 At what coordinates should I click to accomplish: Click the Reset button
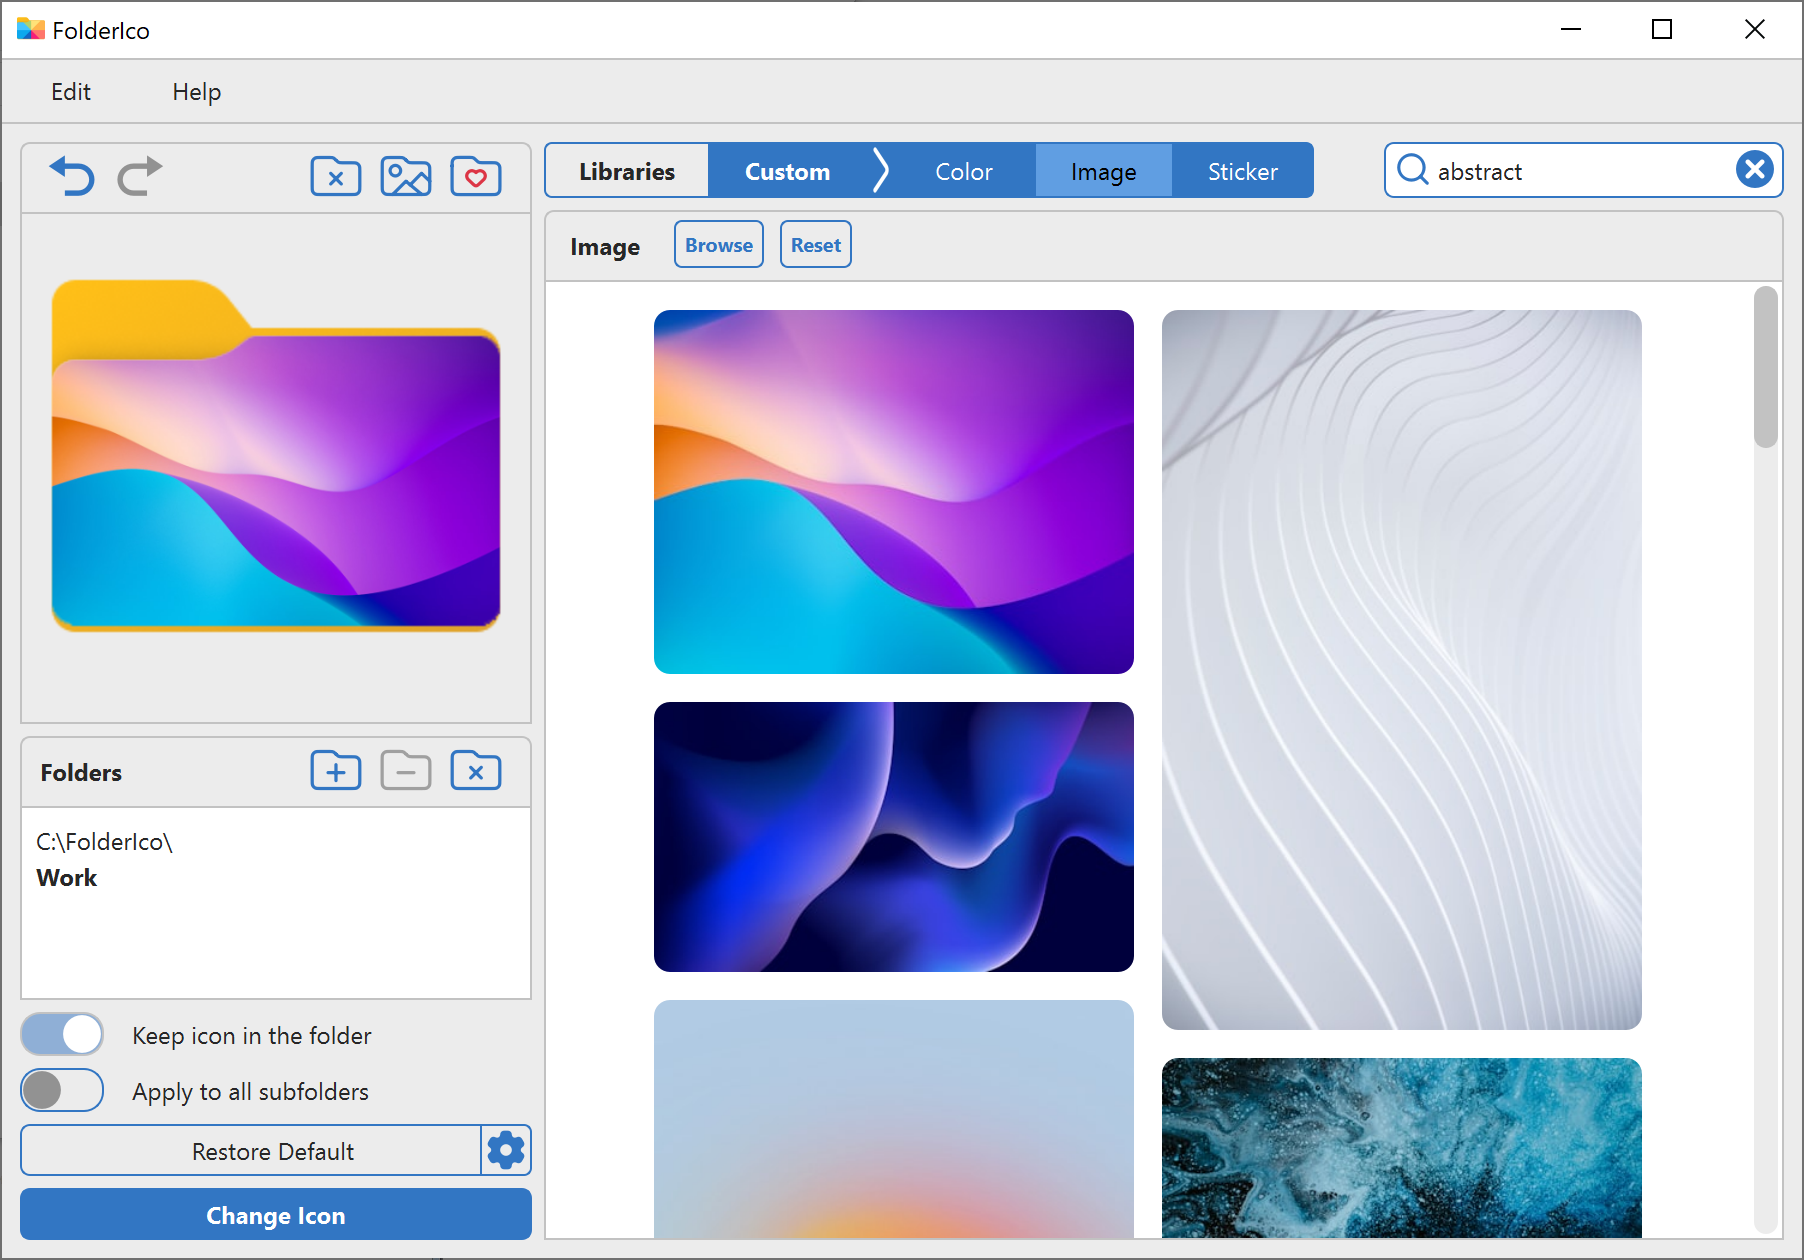pos(816,245)
